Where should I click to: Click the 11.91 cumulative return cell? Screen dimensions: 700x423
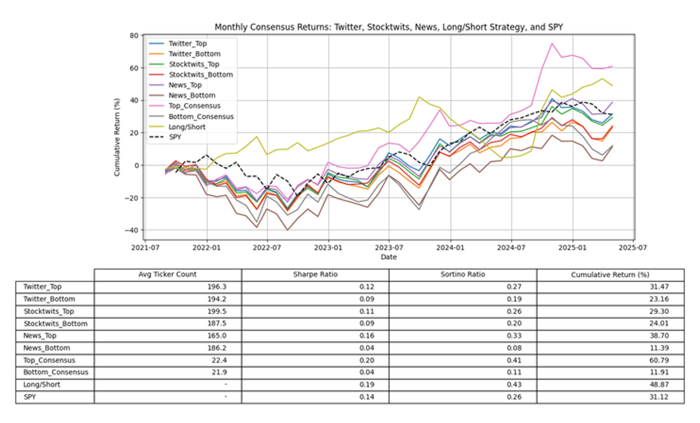(610, 372)
